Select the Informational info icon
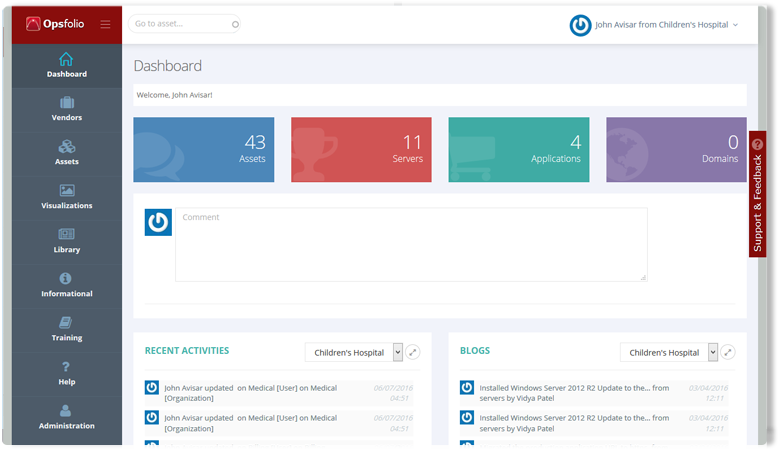The width and height of the screenshot is (780, 450). coord(66,278)
